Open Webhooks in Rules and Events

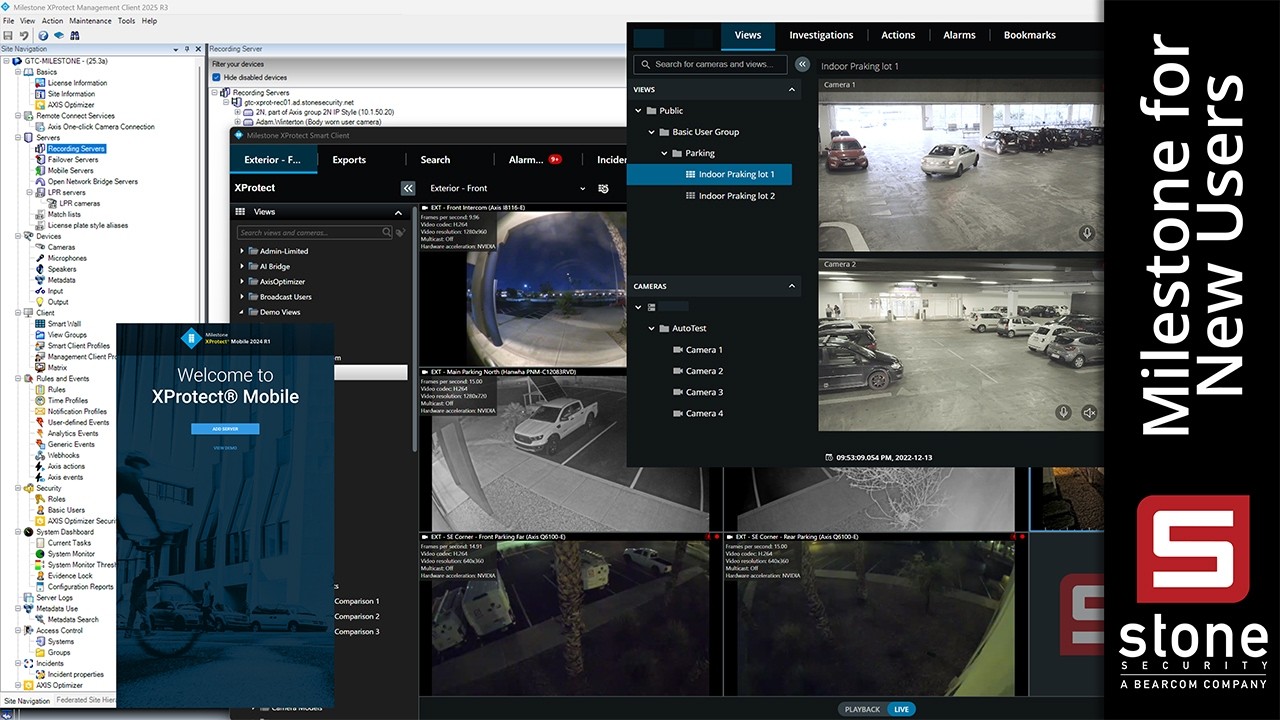[x=63, y=455]
